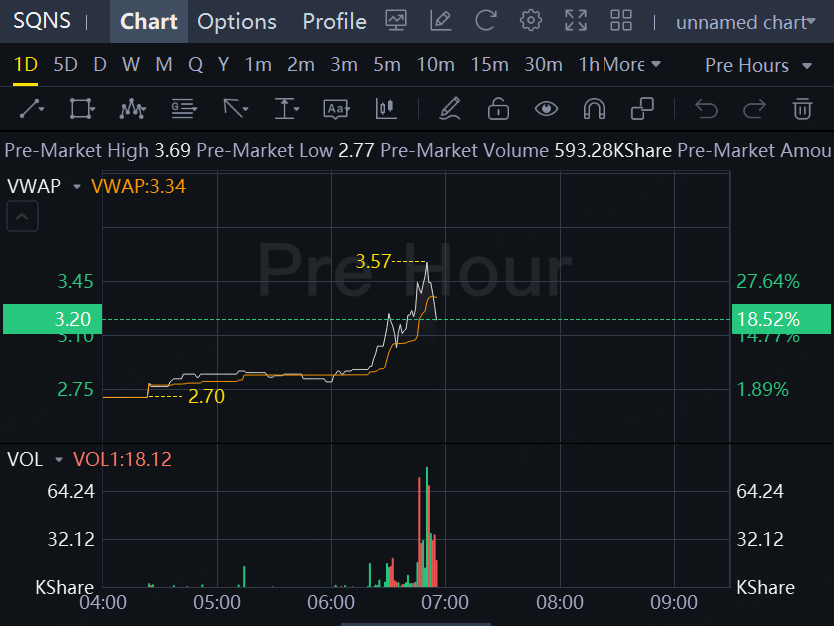The height and width of the screenshot is (626, 834).
Task: Select the 15m interval
Action: coord(489,65)
